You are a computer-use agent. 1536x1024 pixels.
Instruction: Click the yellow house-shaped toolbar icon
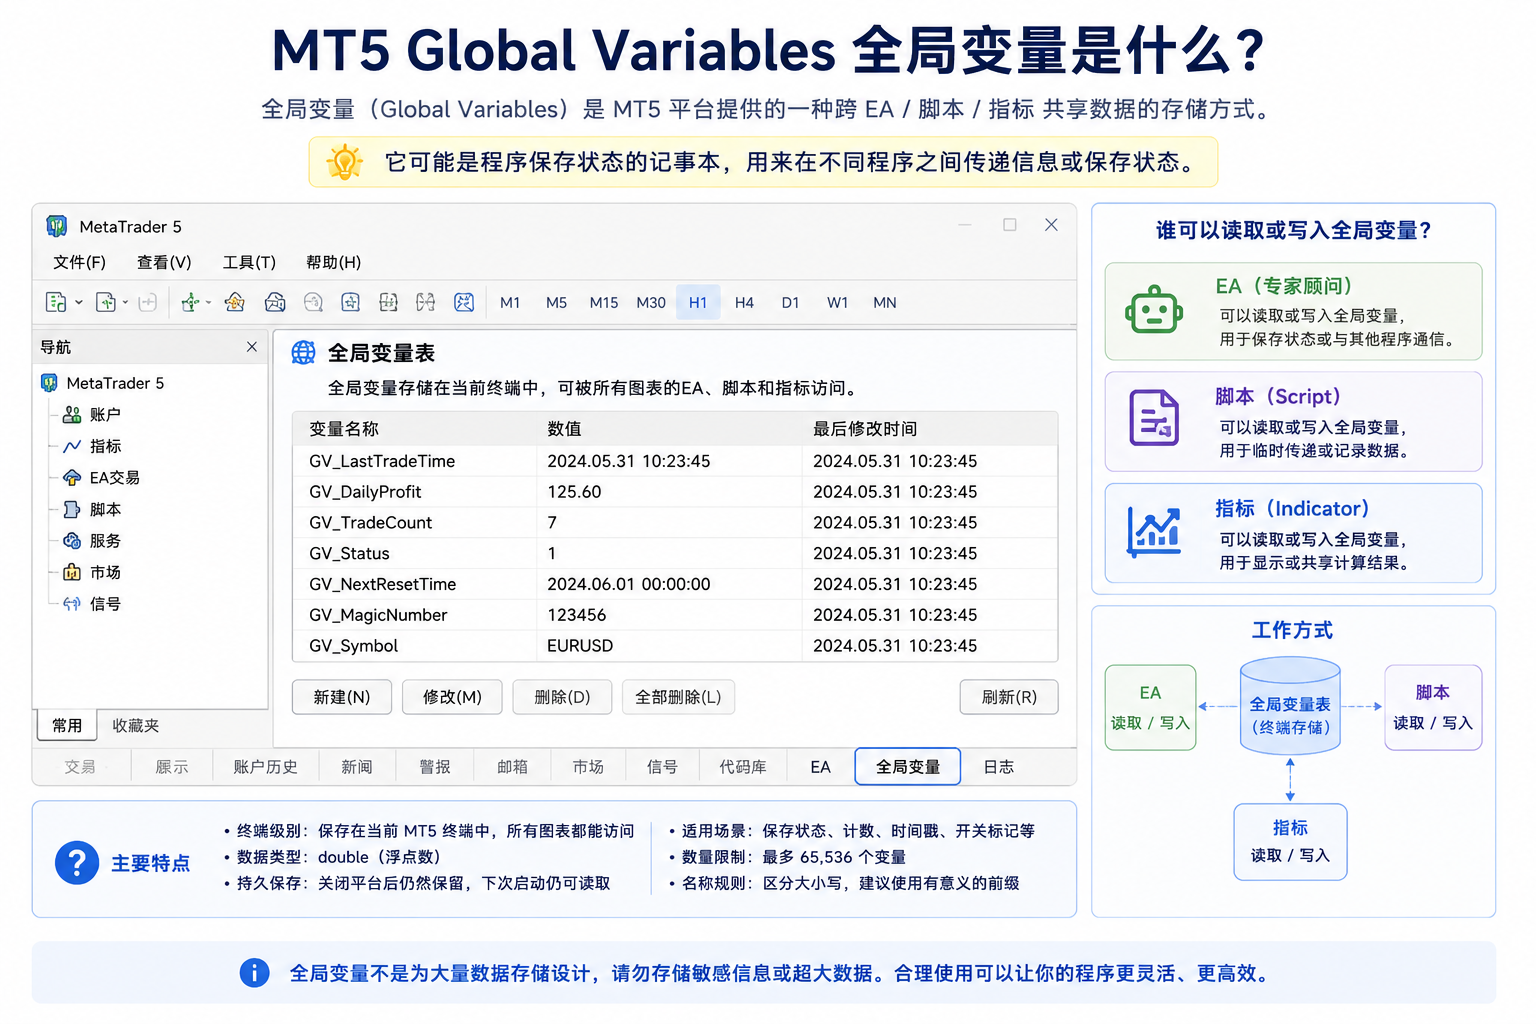tap(235, 302)
